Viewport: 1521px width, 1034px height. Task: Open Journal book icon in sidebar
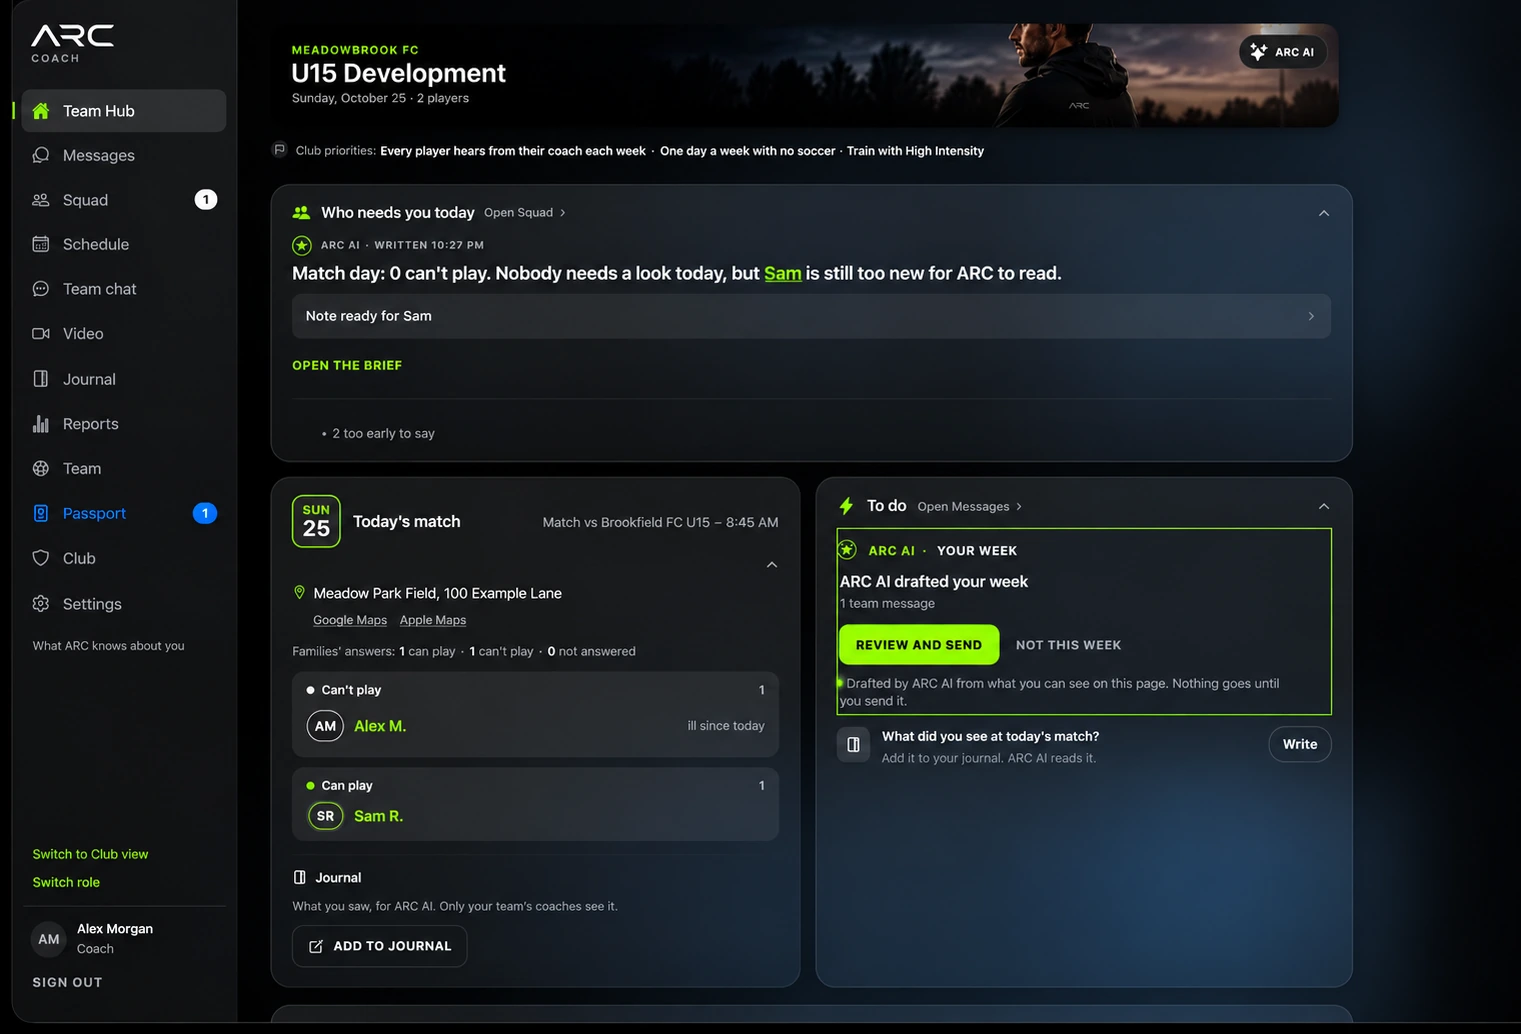coord(41,379)
